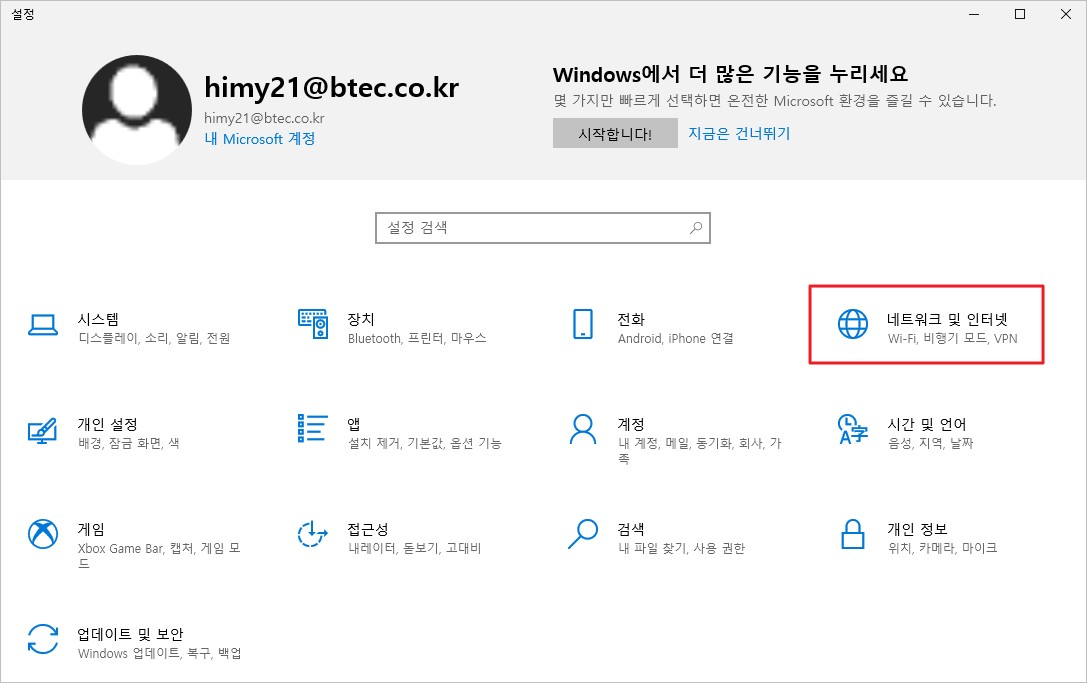This screenshot has height=683, width=1087.
Task: Open the 내 Microsoft 계정 link
Action: tap(260, 139)
